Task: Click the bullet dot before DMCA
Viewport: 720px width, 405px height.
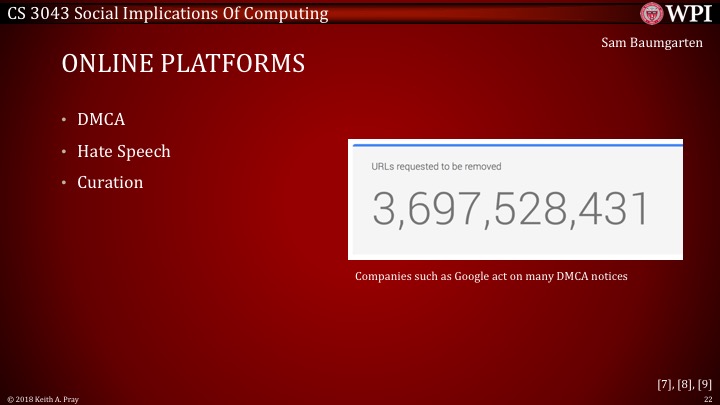Action: (x=63, y=120)
